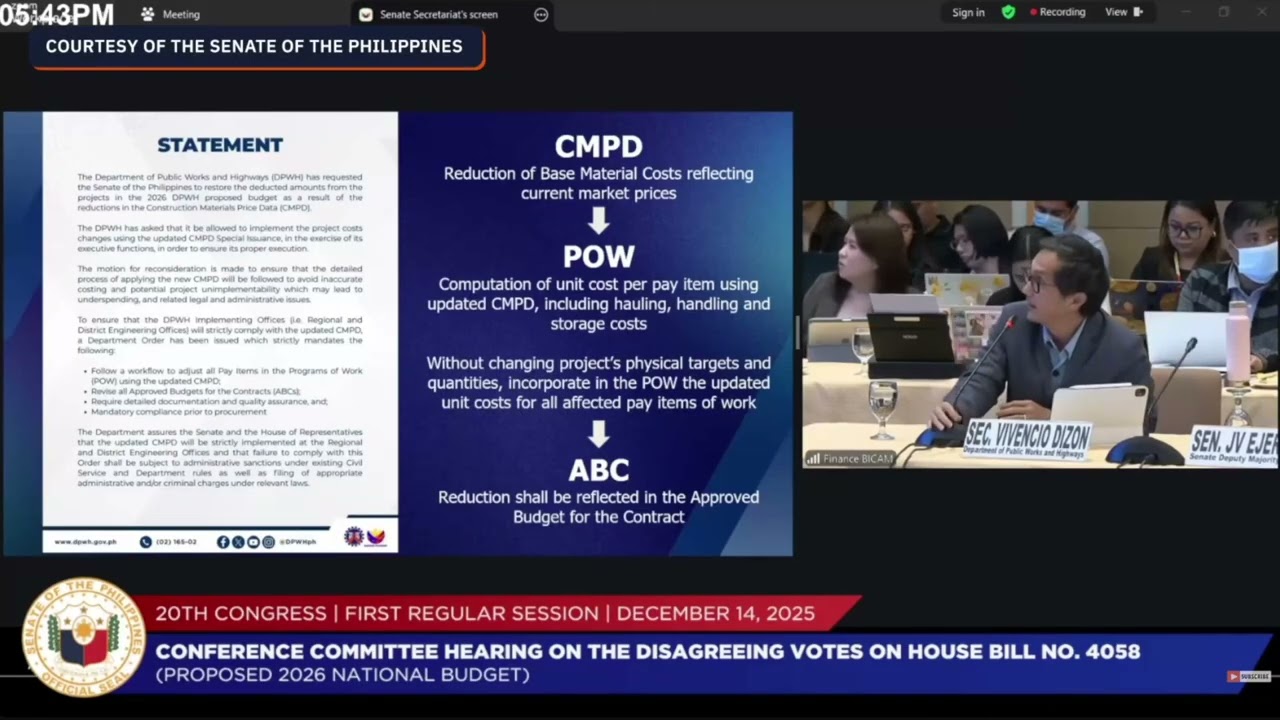The width and height of the screenshot is (1280, 720).
Task: Click the Bagong Pilipinas logo on the slide
Action: pyautogui.click(x=376, y=536)
